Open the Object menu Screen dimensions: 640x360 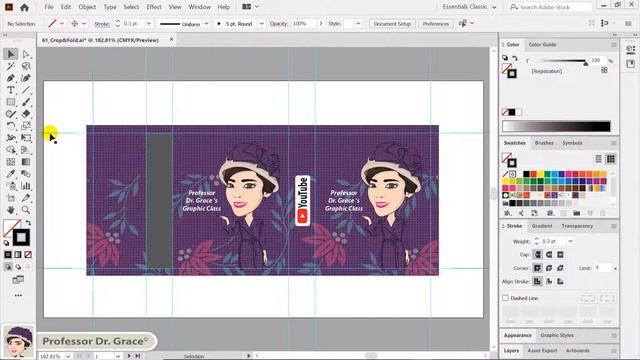[87, 7]
